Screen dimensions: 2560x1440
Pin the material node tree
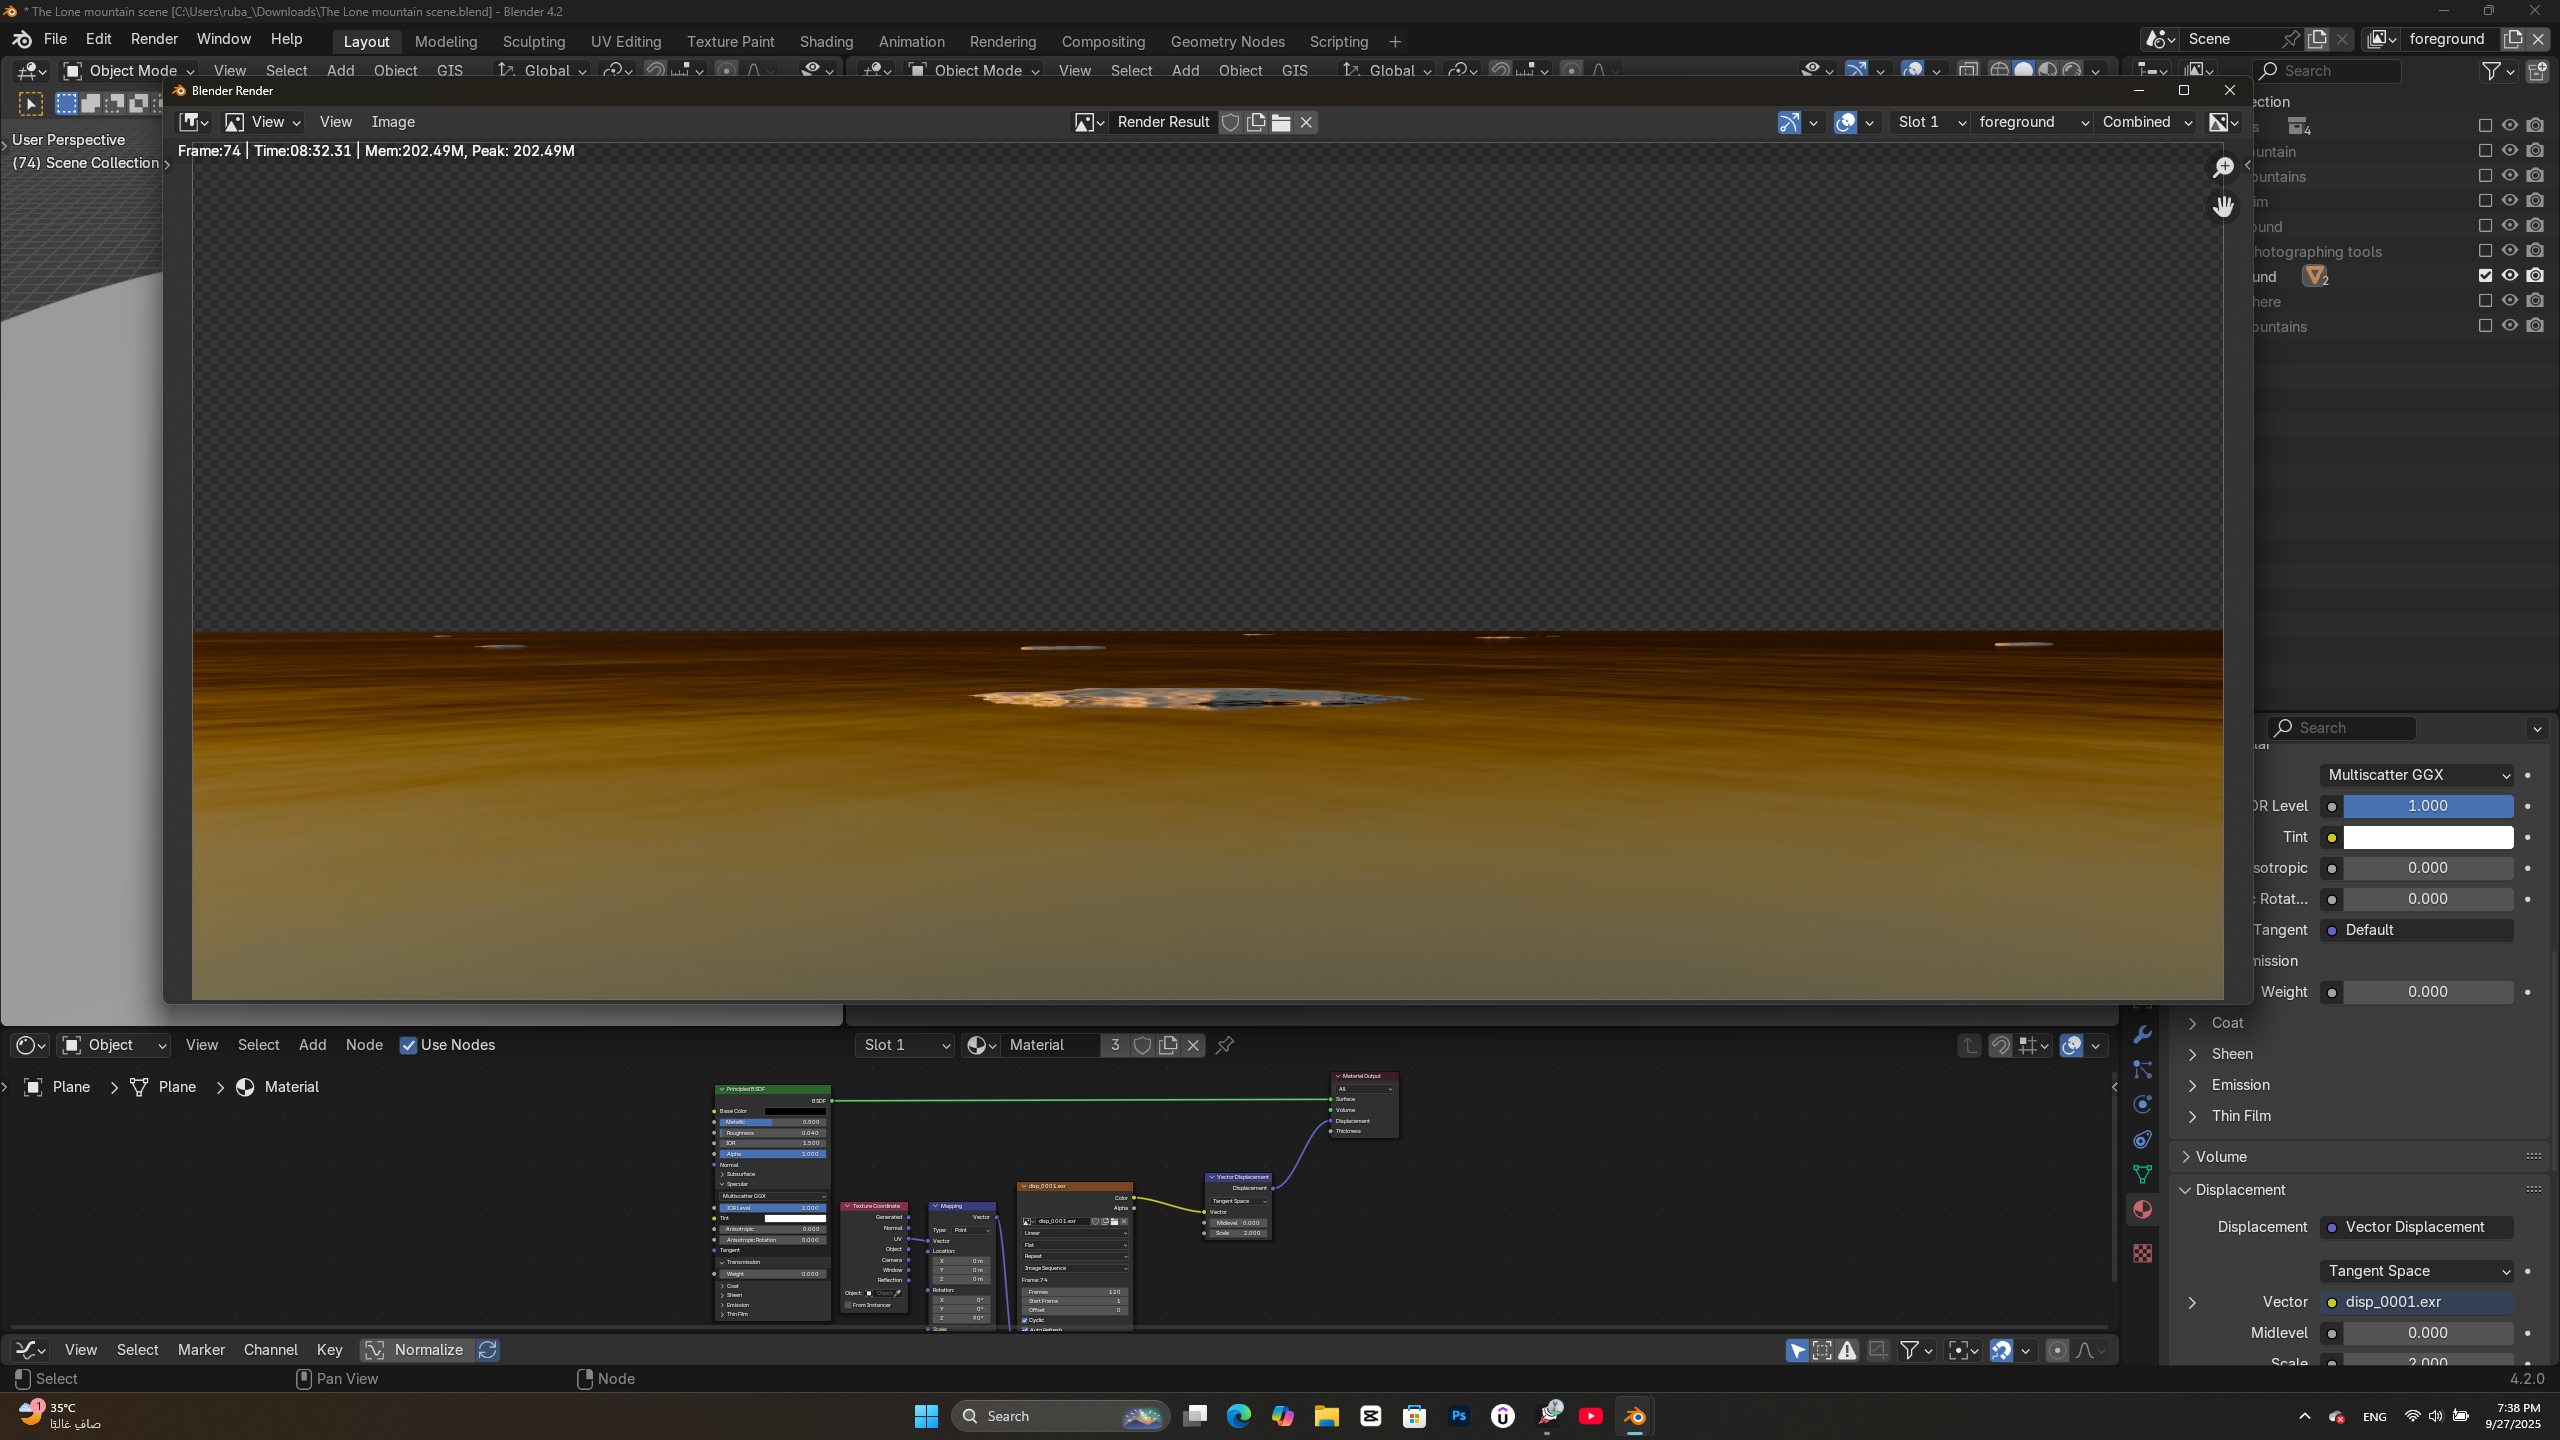[1225, 1045]
